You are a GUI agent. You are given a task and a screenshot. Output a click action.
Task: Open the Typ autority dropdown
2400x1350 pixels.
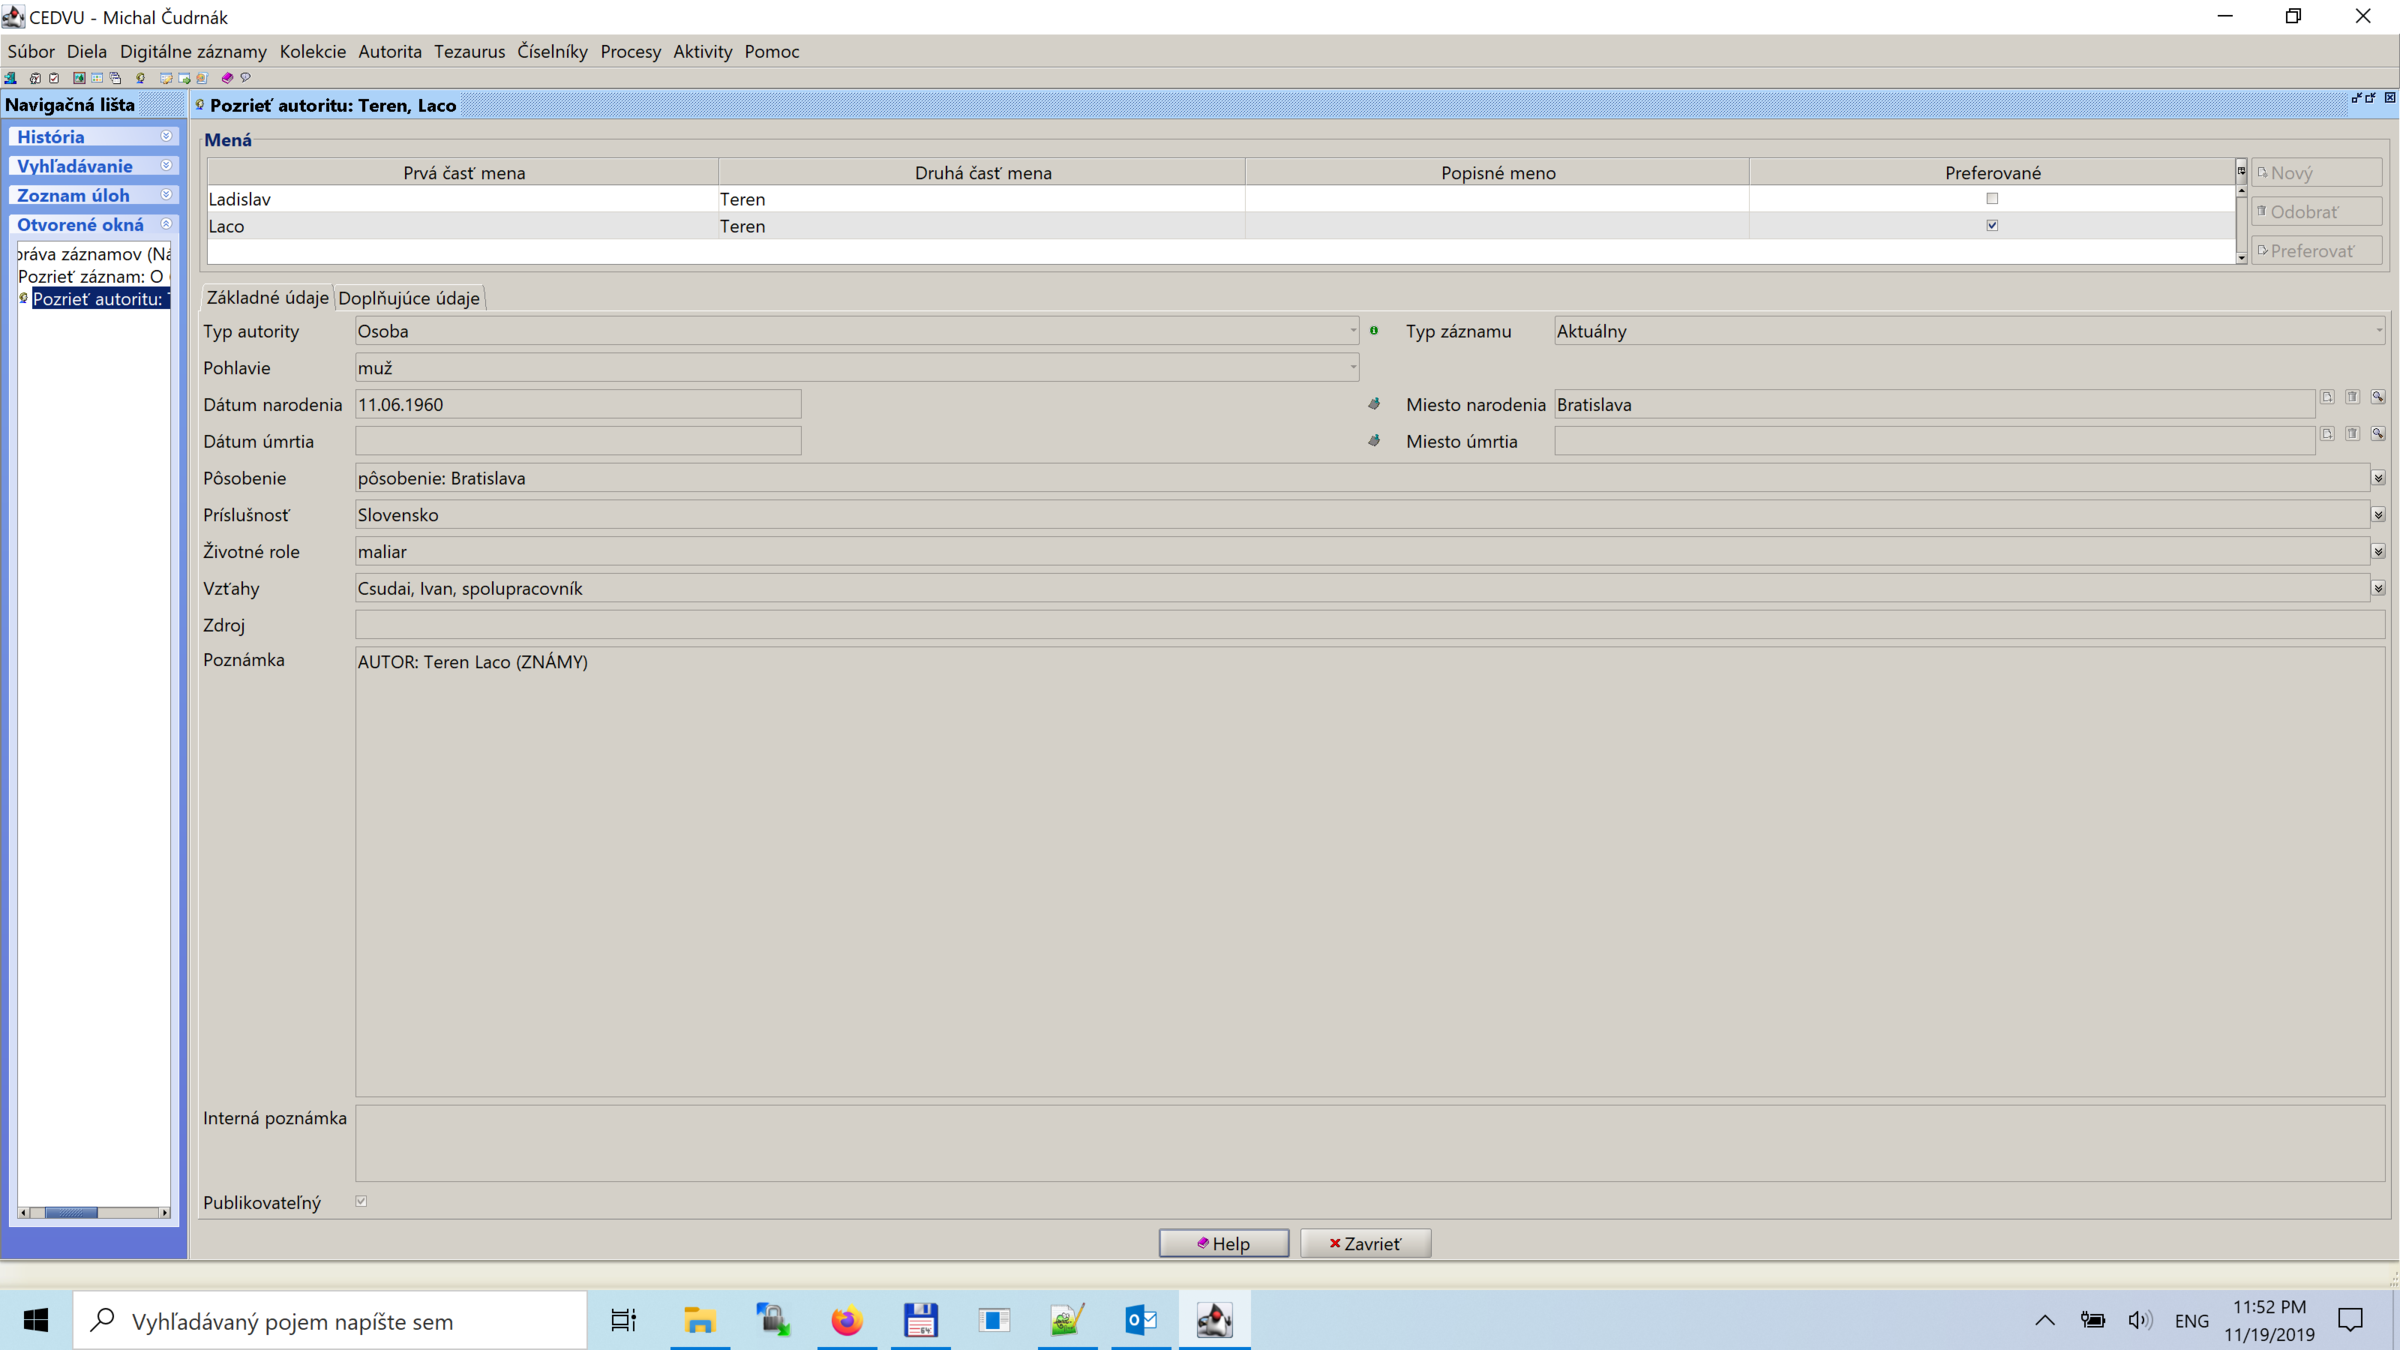pyautogui.click(x=1352, y=331)
